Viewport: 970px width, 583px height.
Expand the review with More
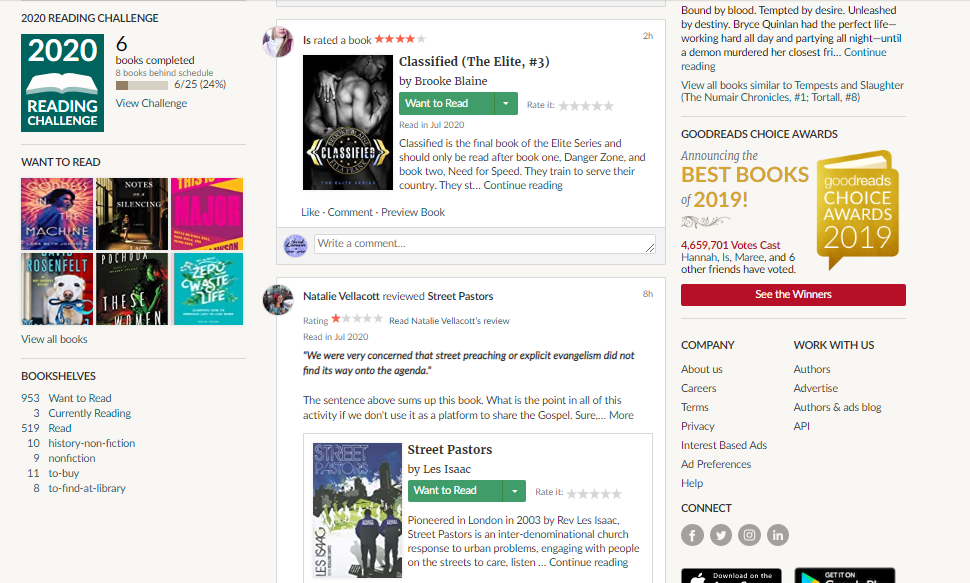point(621,415)
